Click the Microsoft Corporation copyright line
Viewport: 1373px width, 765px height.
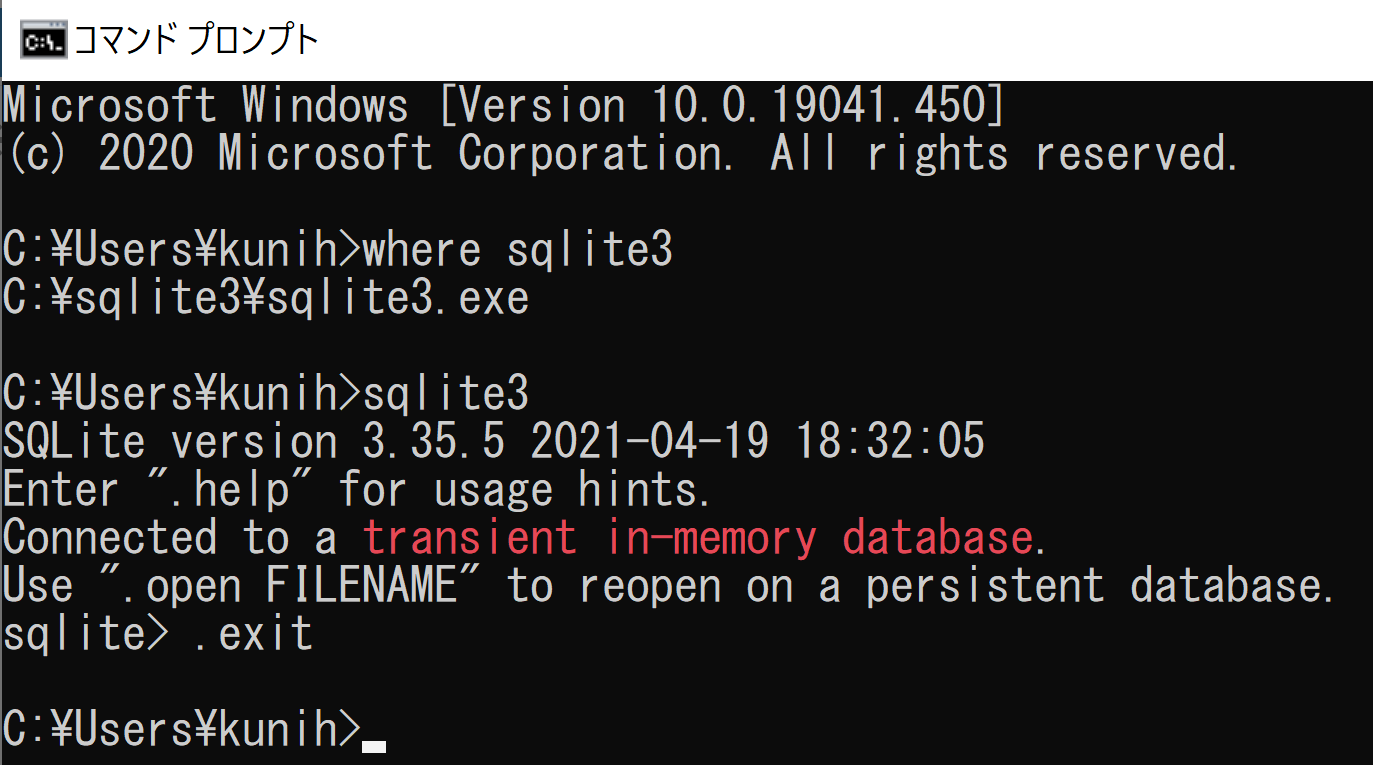click(x=621, y=155)
